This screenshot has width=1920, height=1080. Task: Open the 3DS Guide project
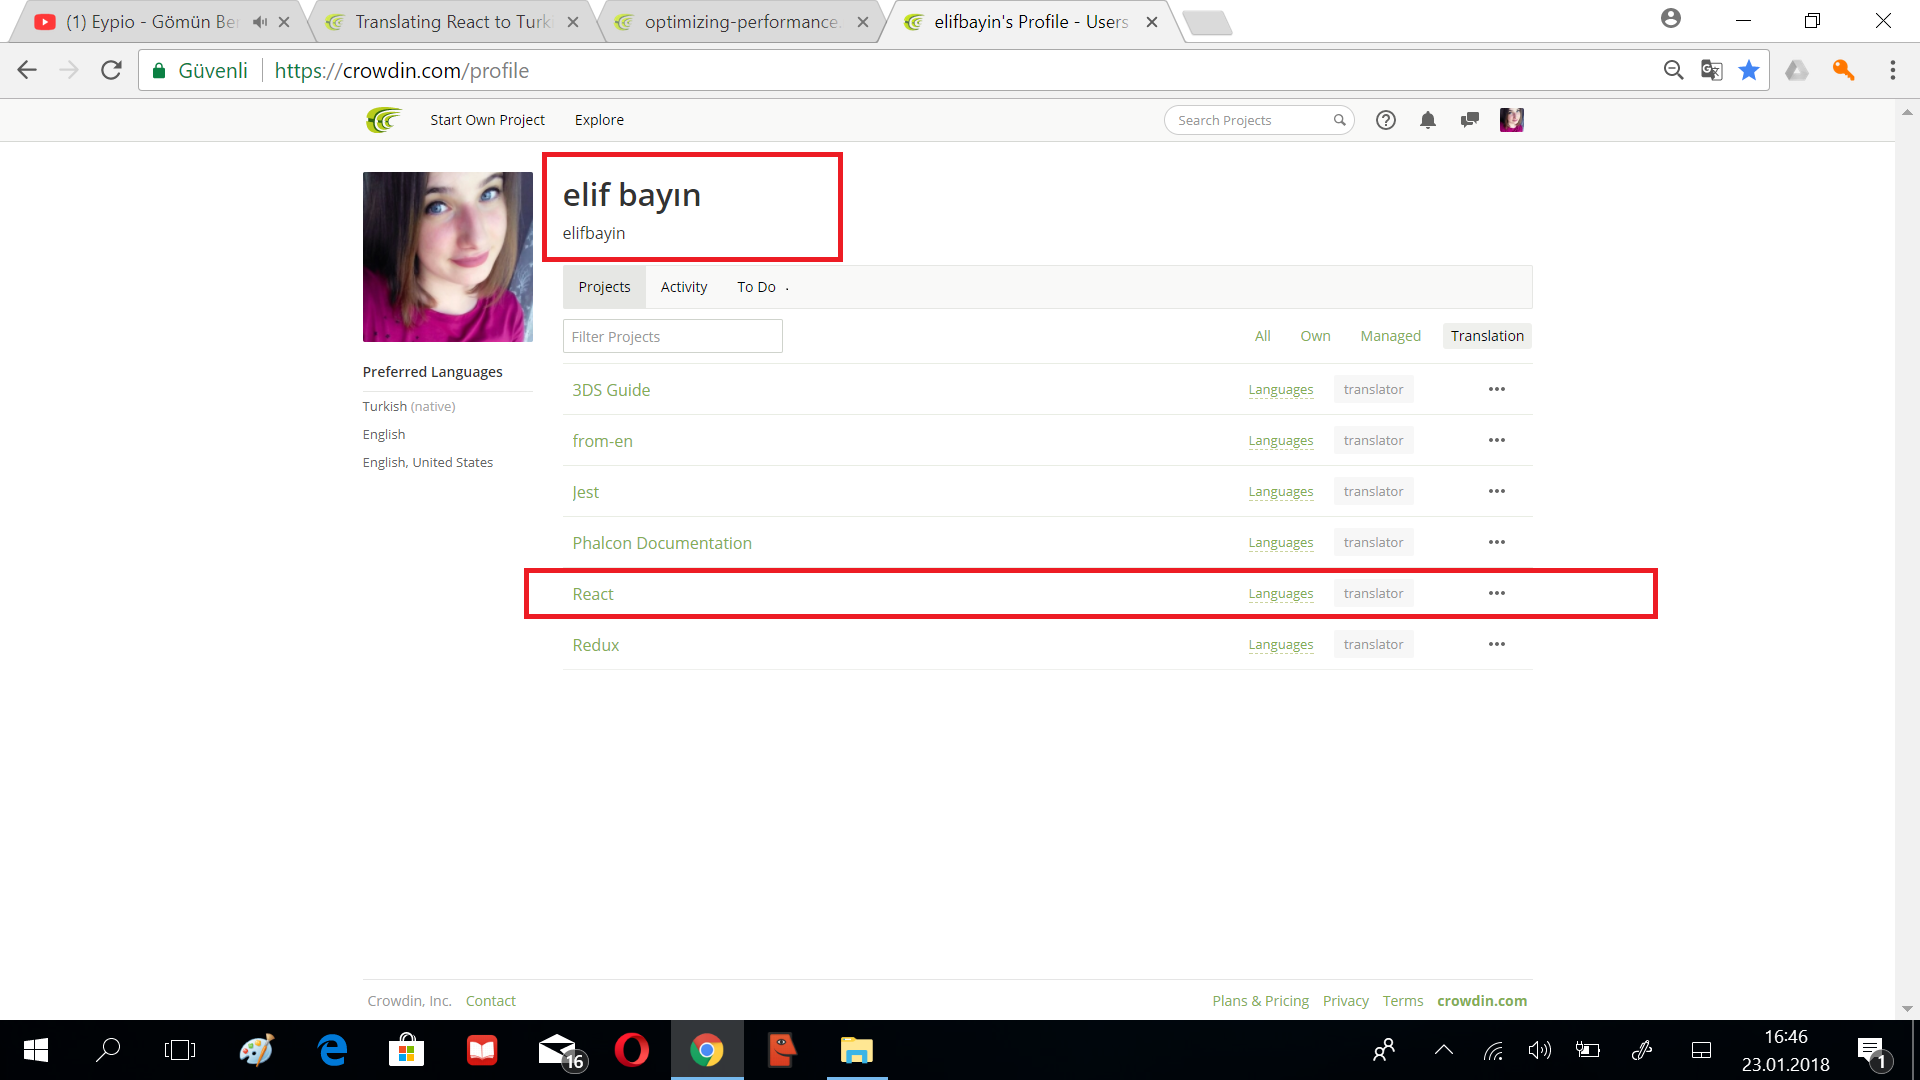pos(611,390)
